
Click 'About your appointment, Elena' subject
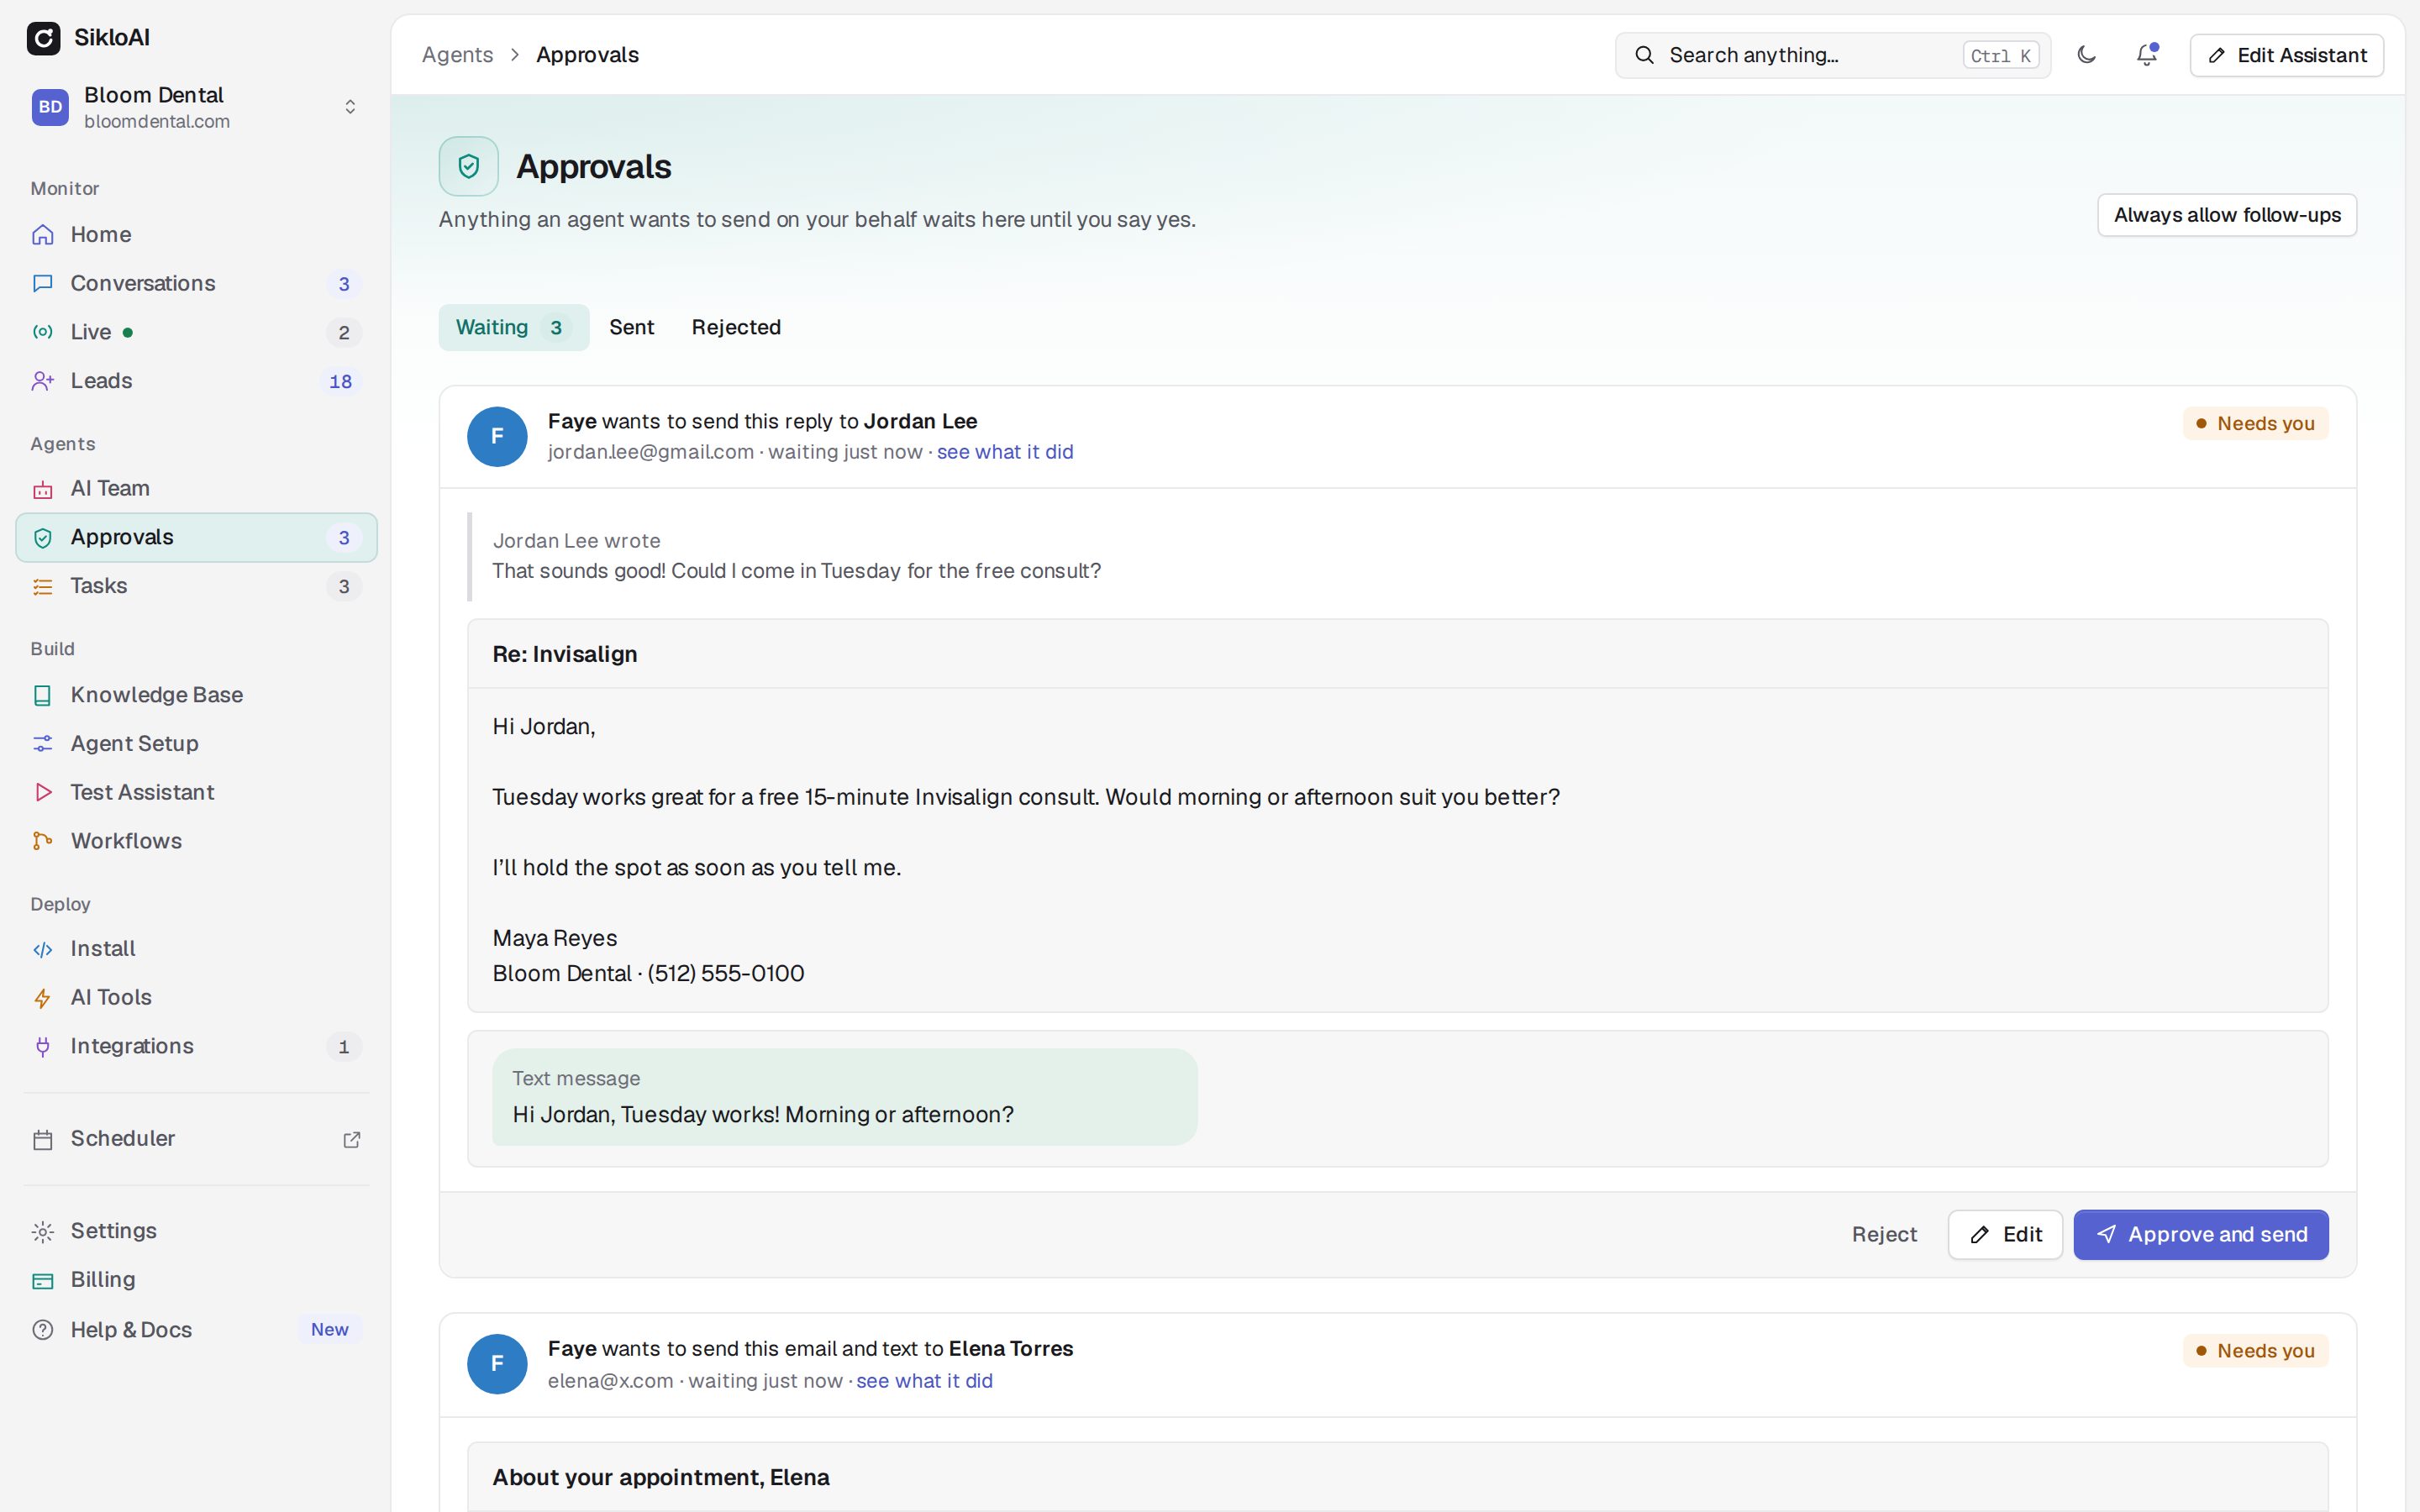point(661,1477)
